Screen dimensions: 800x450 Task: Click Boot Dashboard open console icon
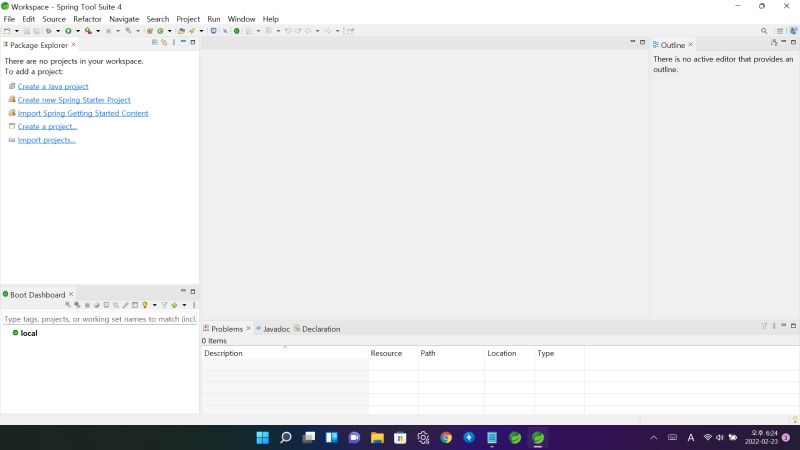pos(106,305)
